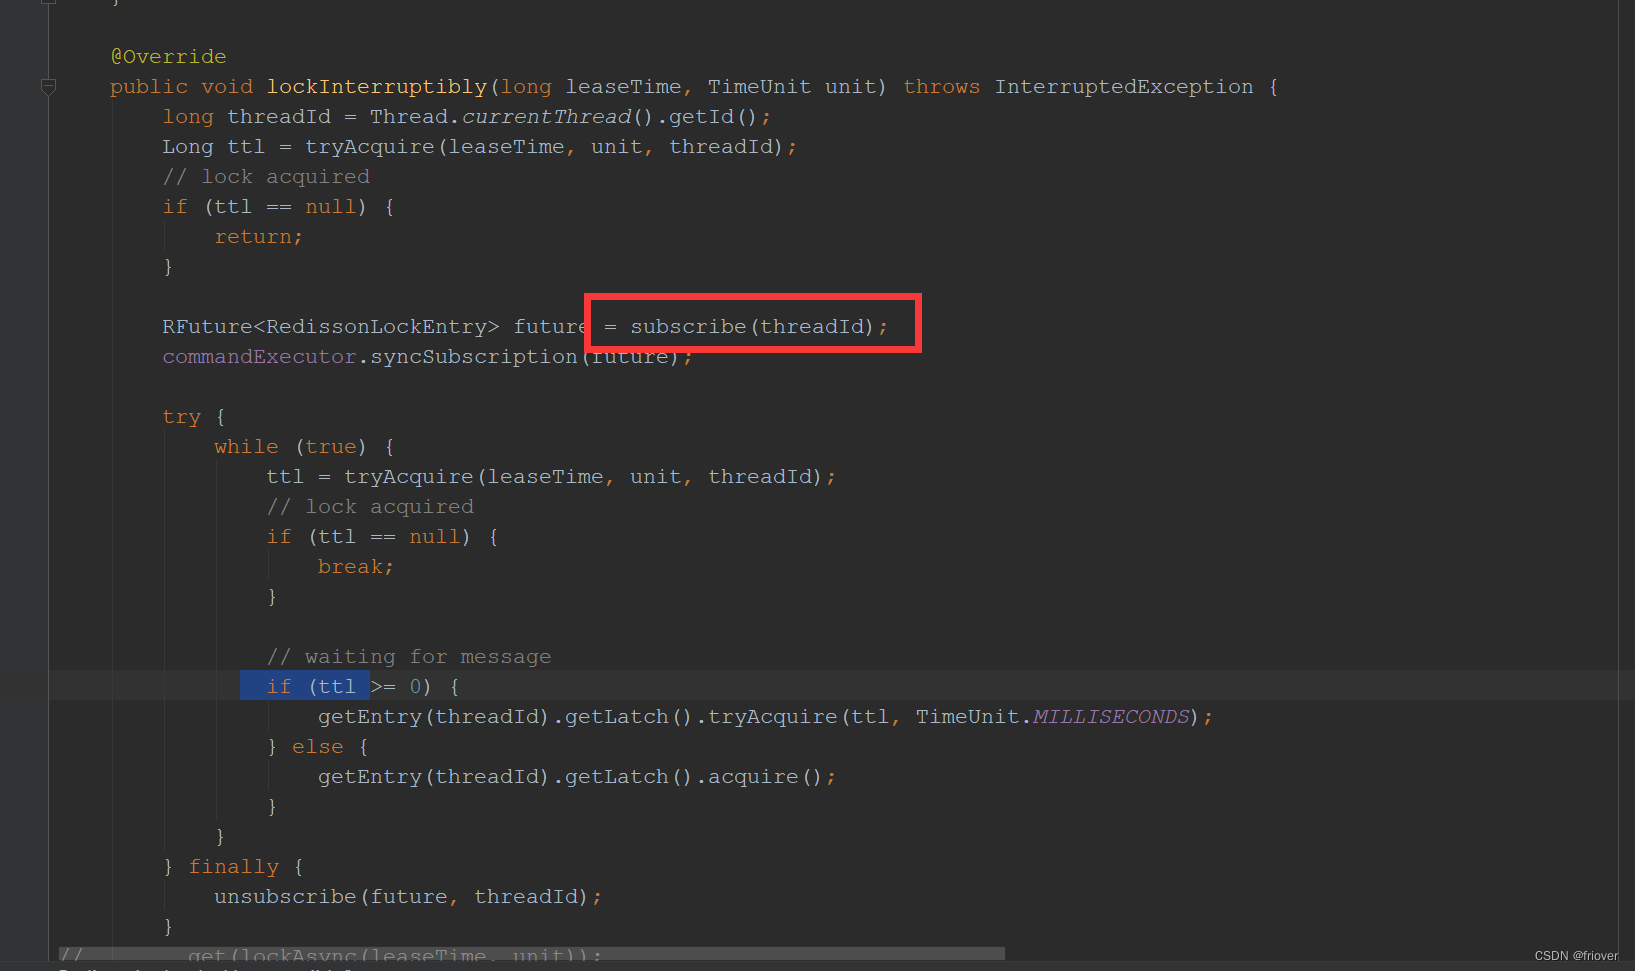Image resolution: width=1635 pixels, height=971 pixels.
Task: Click the RFuture<RedissonLockEntry> type
Action: (x=331, y=327)
